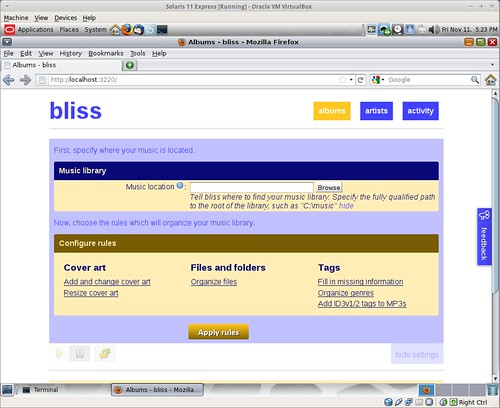Open Add ID3v1/2 tags to MP3s link
The height and width of the screenshot is (408, 500).
pos(362,304)
